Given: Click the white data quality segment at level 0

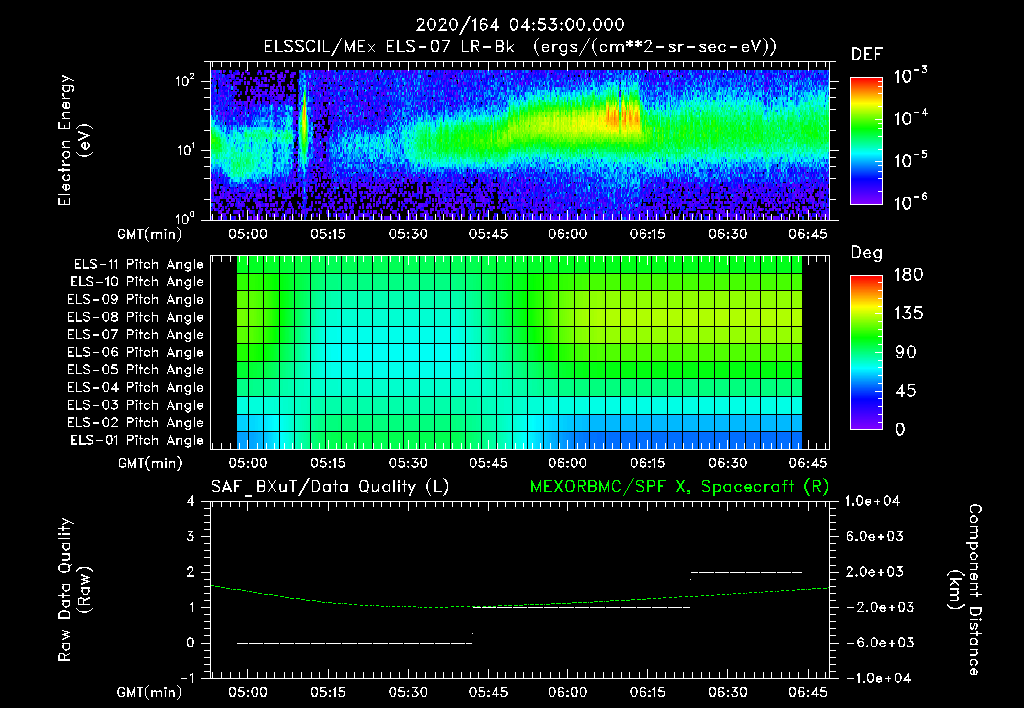Looking at the screenshot, I should coord(354,643).
